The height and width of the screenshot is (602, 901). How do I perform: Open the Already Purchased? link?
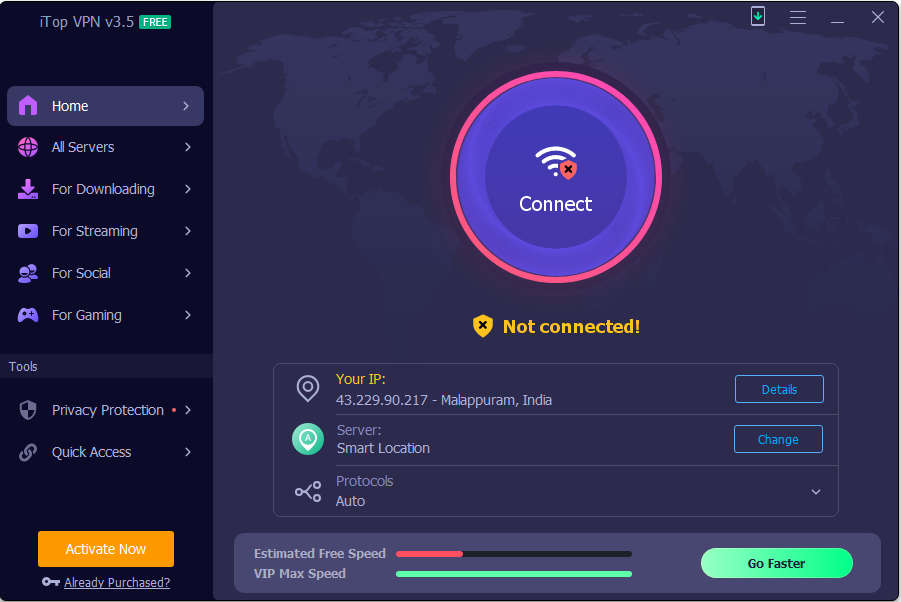tap(117, 582)
